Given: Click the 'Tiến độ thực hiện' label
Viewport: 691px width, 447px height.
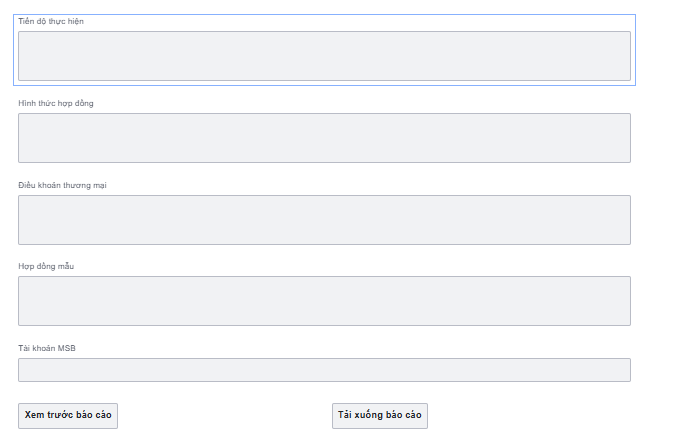Looking at the screenshot, I should point(51,21).
